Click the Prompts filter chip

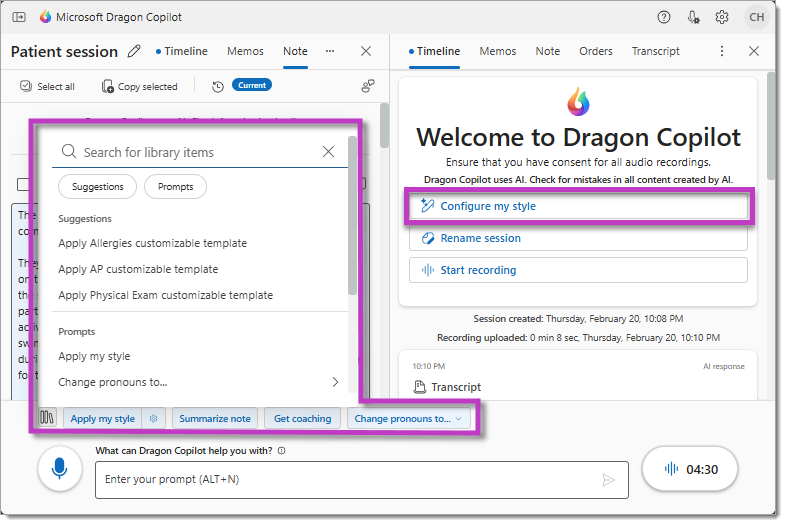[x=175, y=187]
